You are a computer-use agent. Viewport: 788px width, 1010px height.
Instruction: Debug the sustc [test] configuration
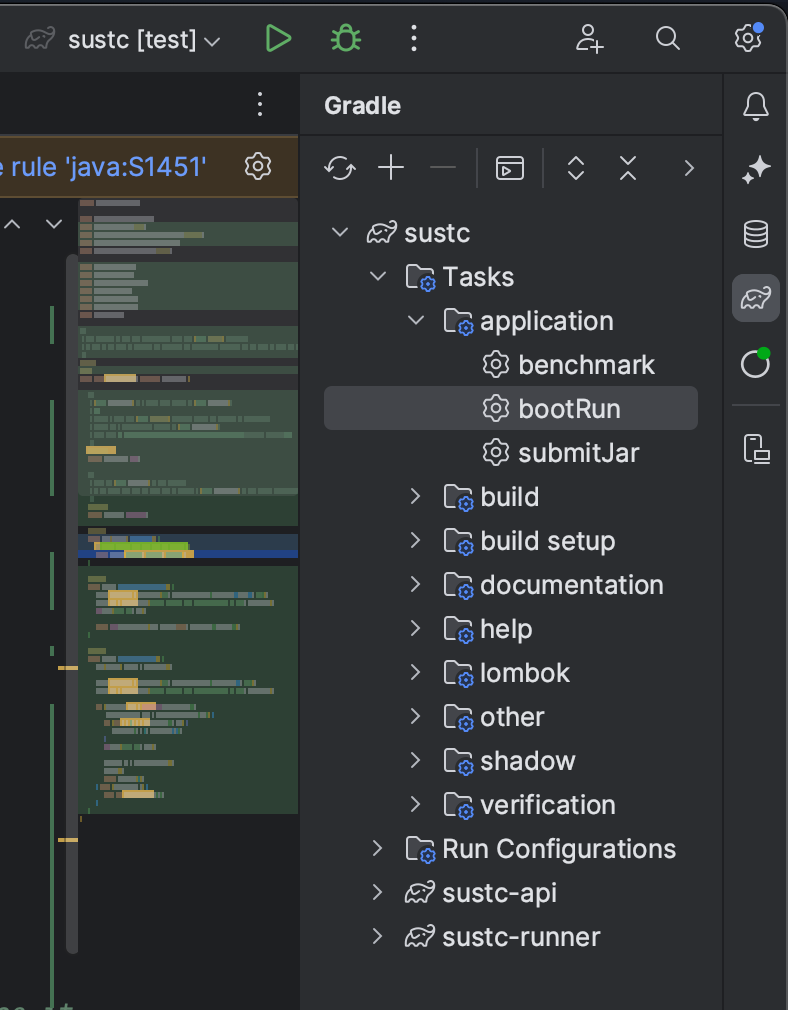(346, 39)
